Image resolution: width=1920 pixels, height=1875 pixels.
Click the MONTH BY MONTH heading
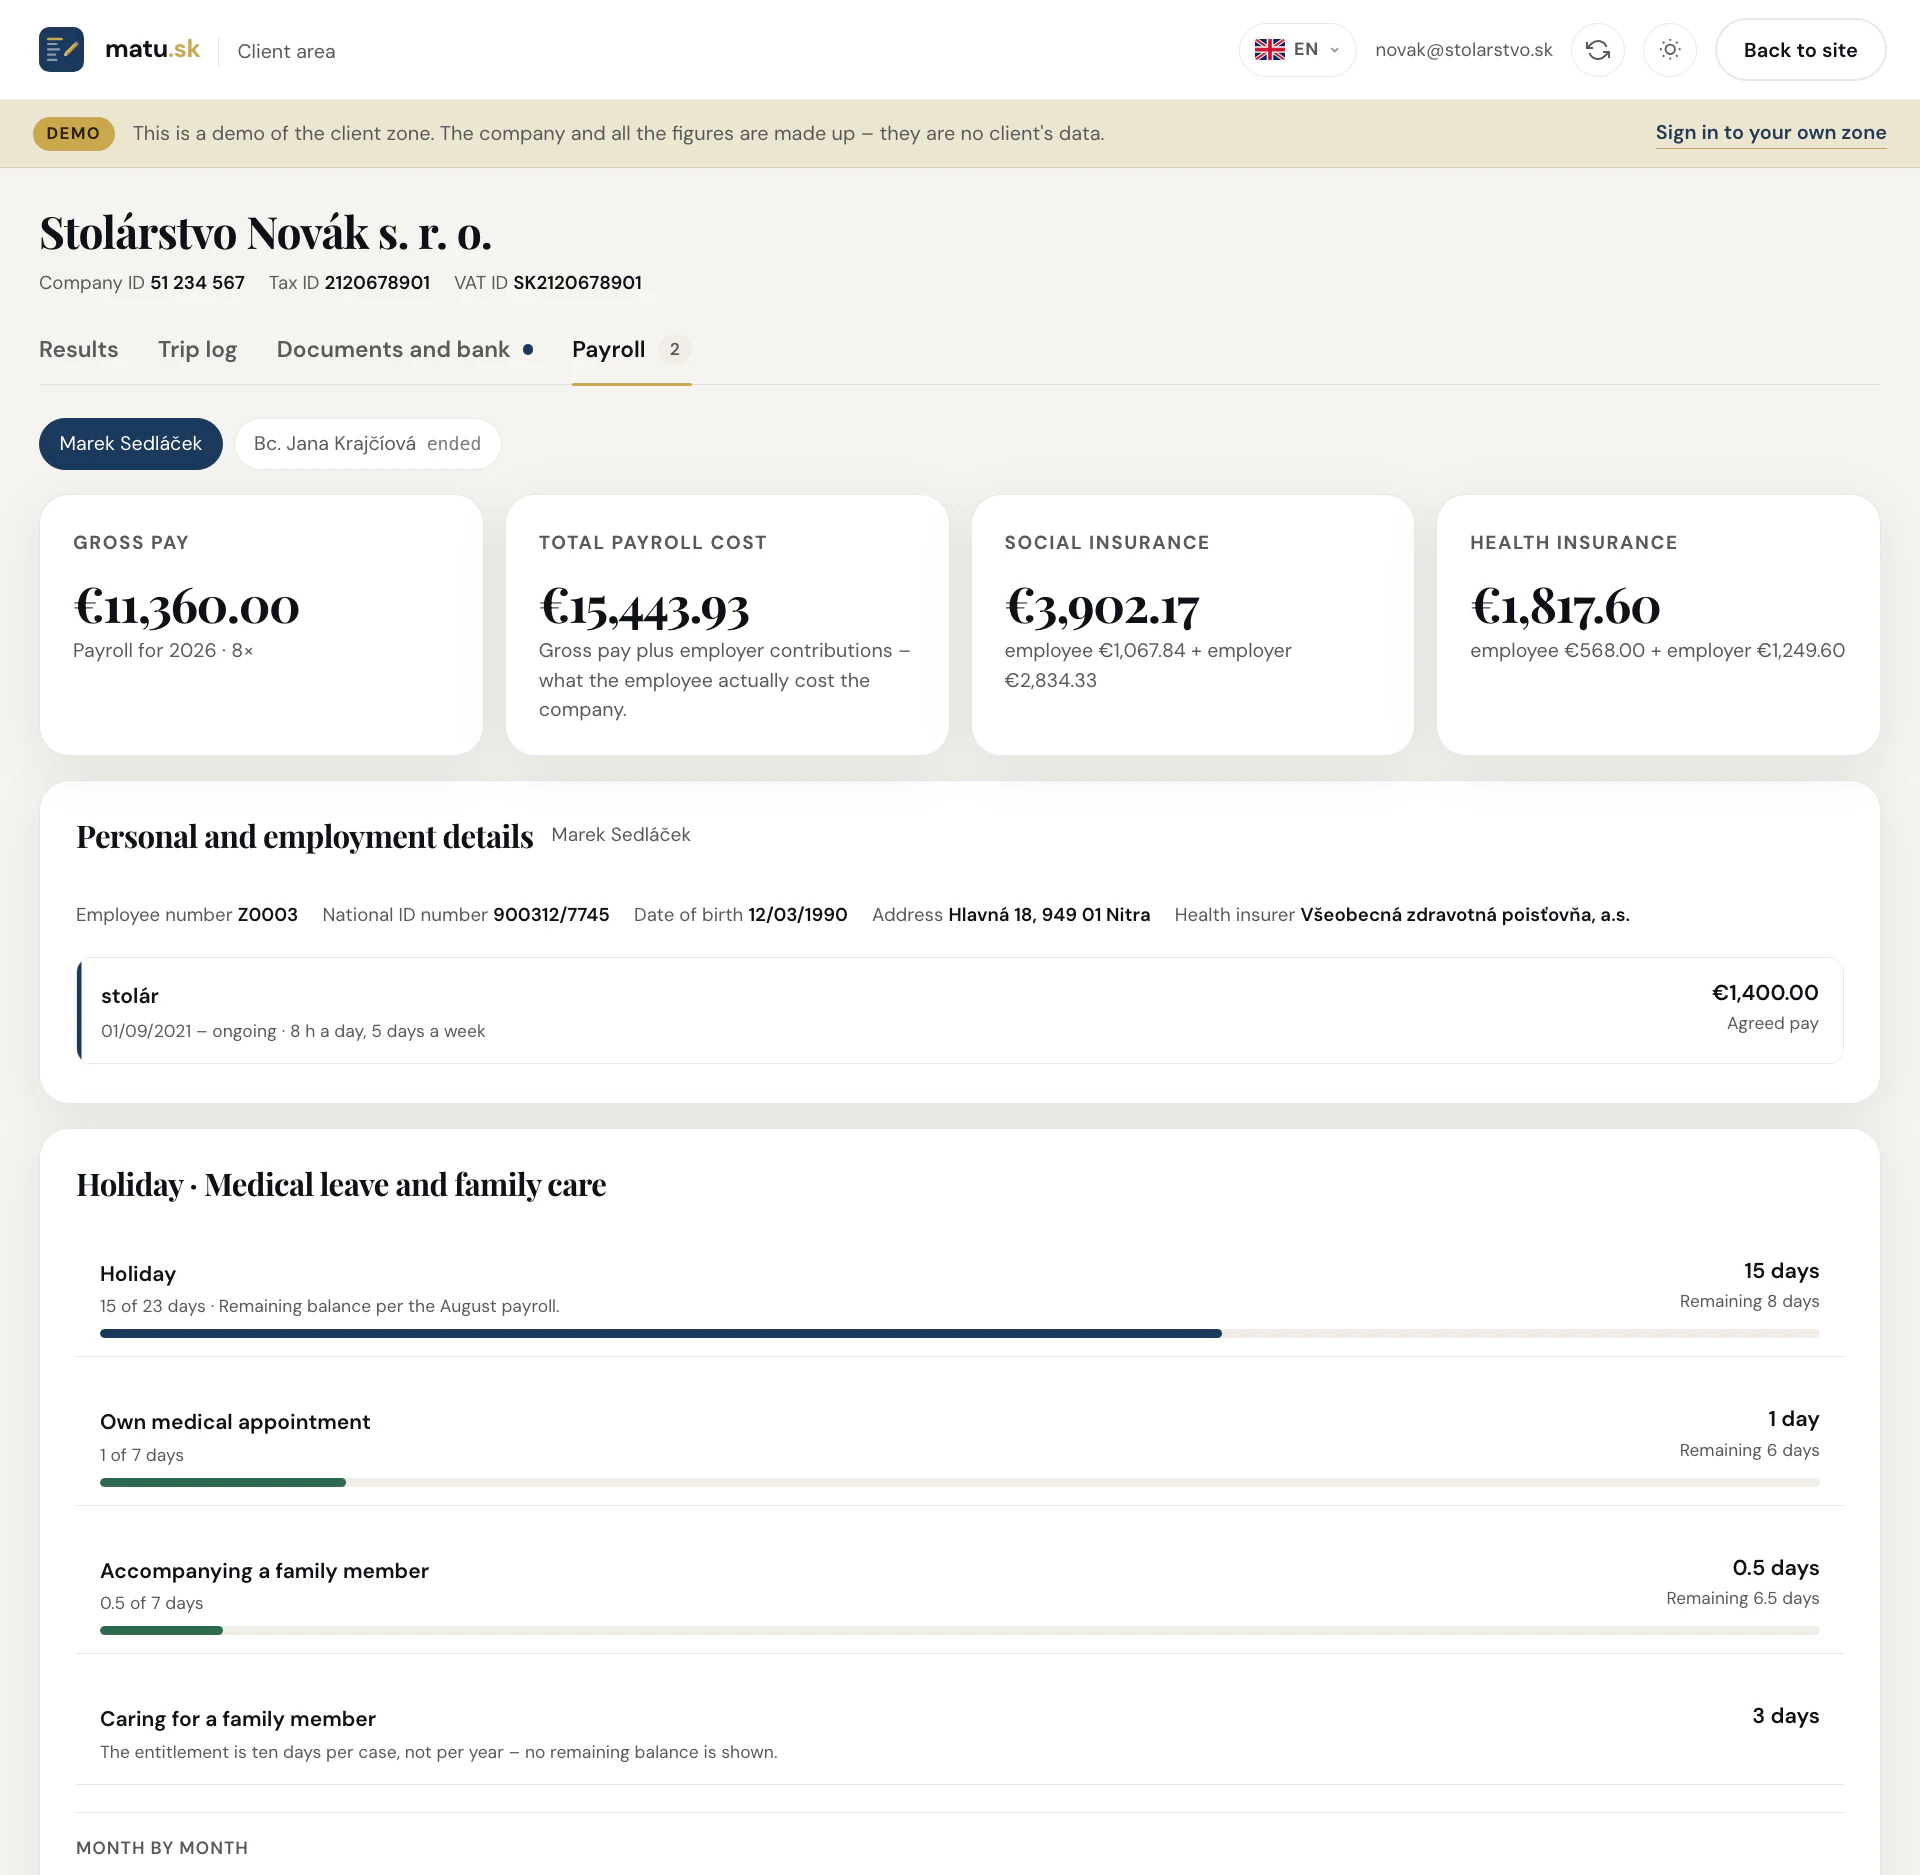click(x=162, y=1848)
